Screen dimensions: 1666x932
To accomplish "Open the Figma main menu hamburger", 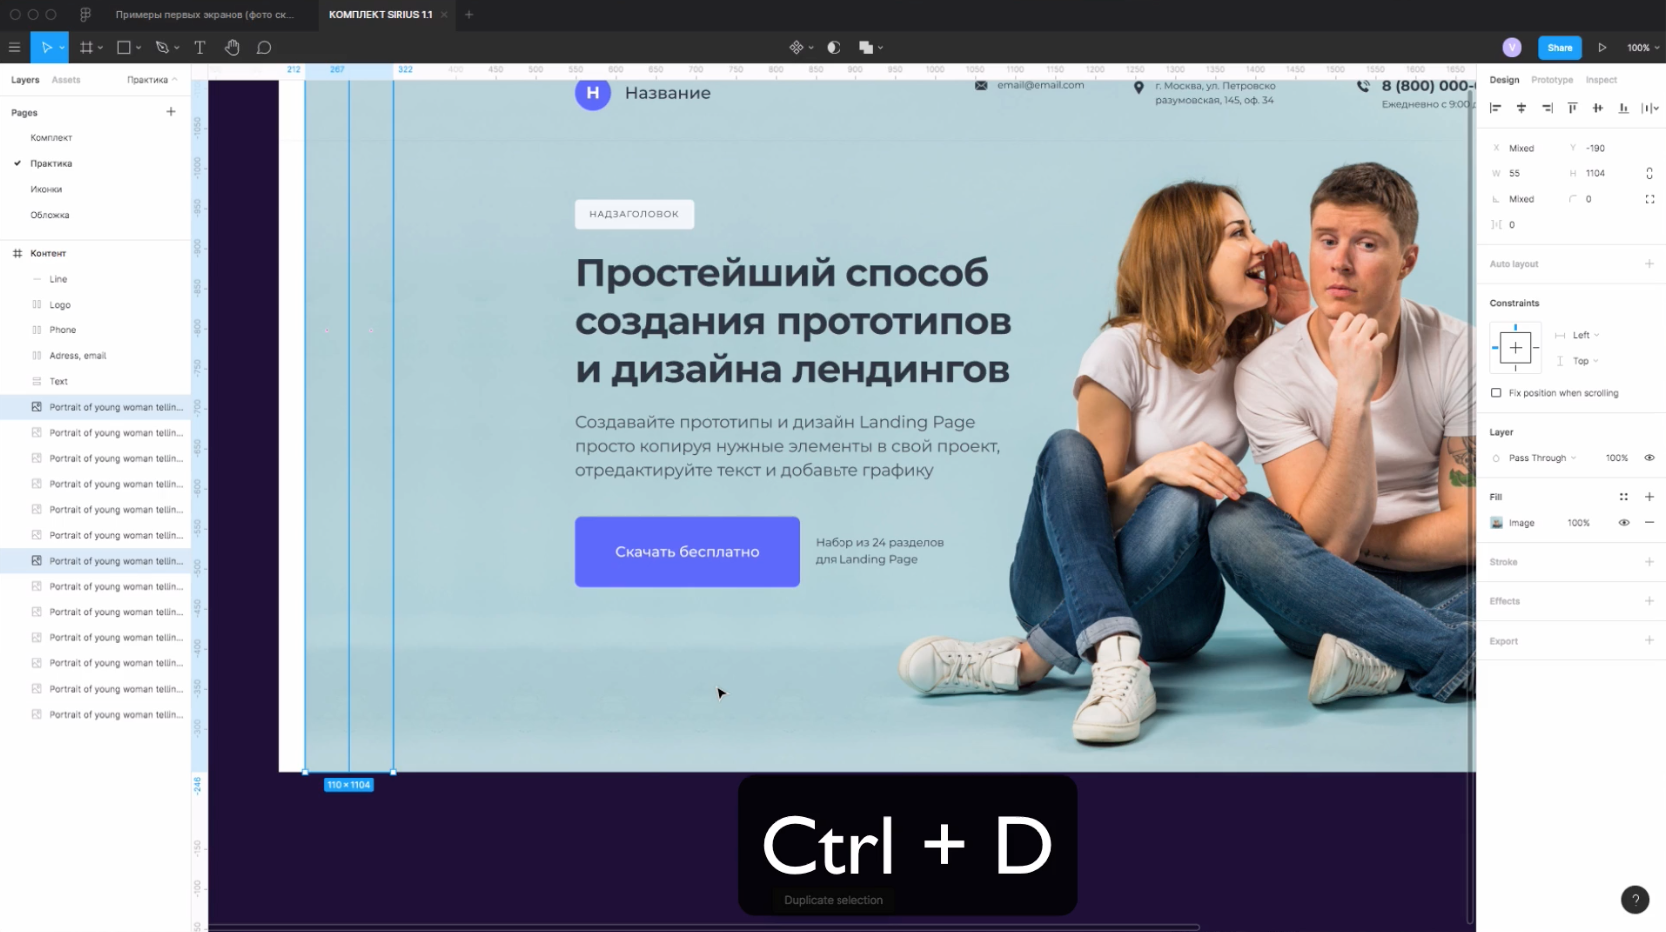I will coord(14,47).
